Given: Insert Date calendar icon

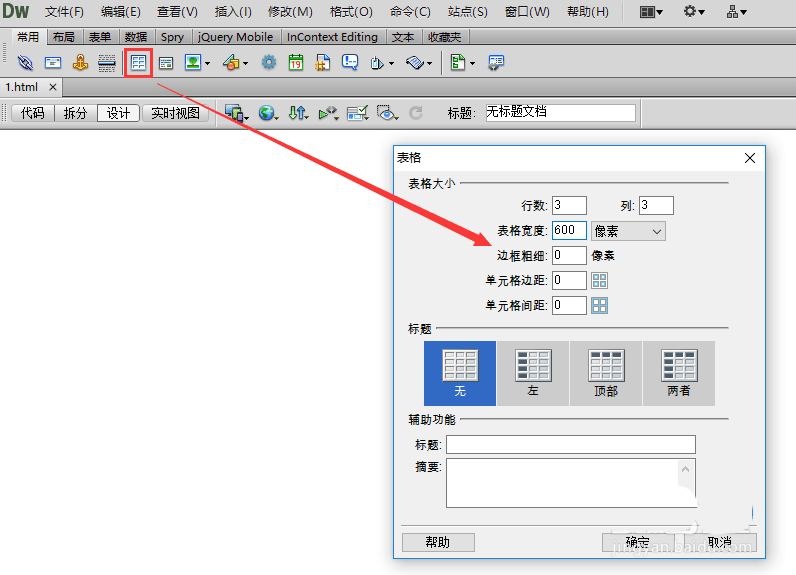Looking at the screenshot, I should pyautogui.click(x=295, y=63).
